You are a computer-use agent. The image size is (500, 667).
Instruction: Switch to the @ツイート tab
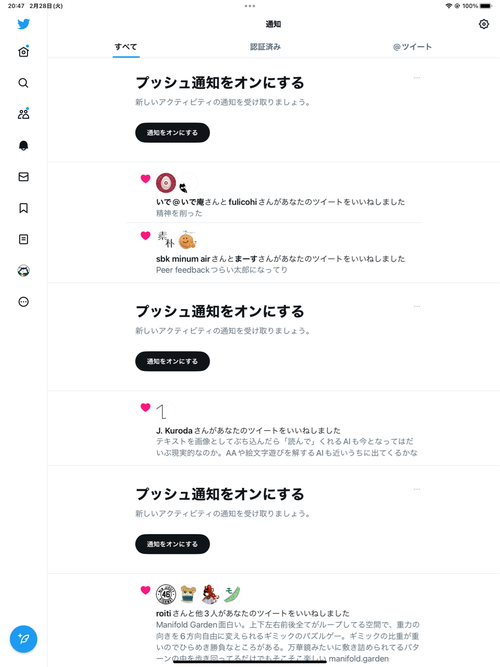point(412,47)
